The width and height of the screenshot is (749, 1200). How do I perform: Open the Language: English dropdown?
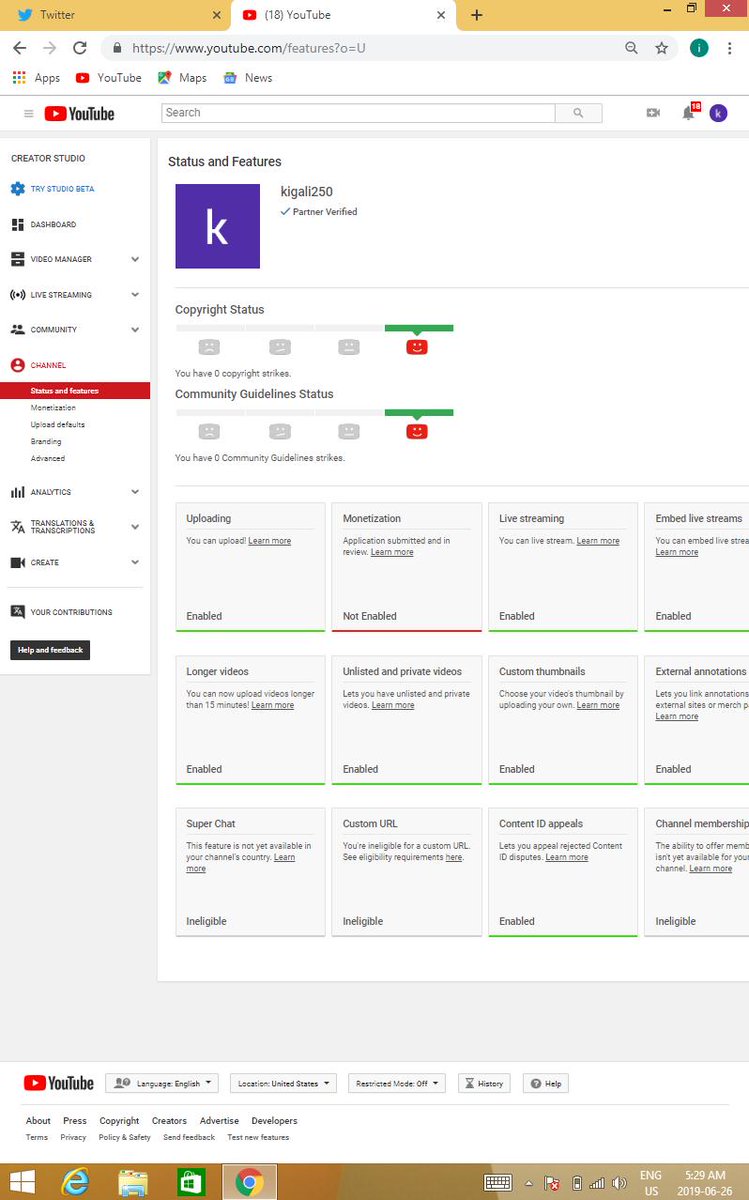161,1083
